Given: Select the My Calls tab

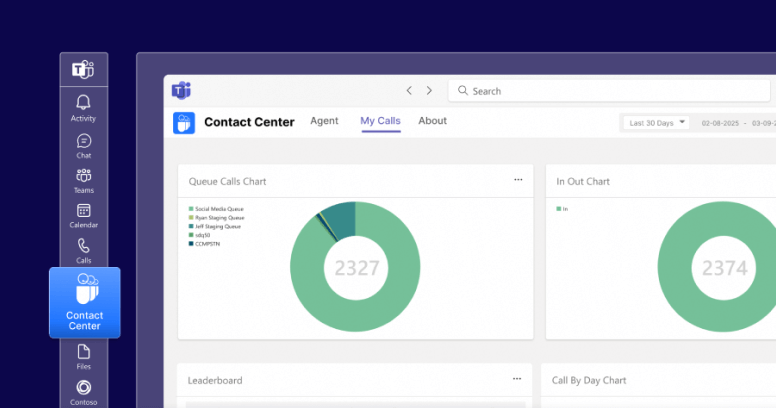Looking at the screenshot, I should pyautogui.click(x=380, y=121).
